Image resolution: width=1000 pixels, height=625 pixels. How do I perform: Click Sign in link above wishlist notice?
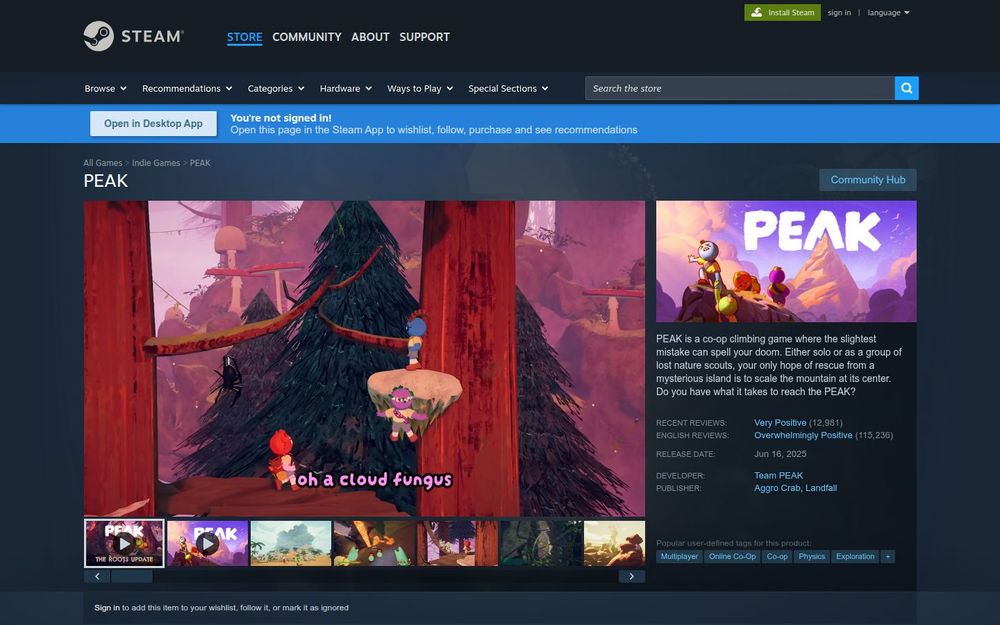[107, 608]
